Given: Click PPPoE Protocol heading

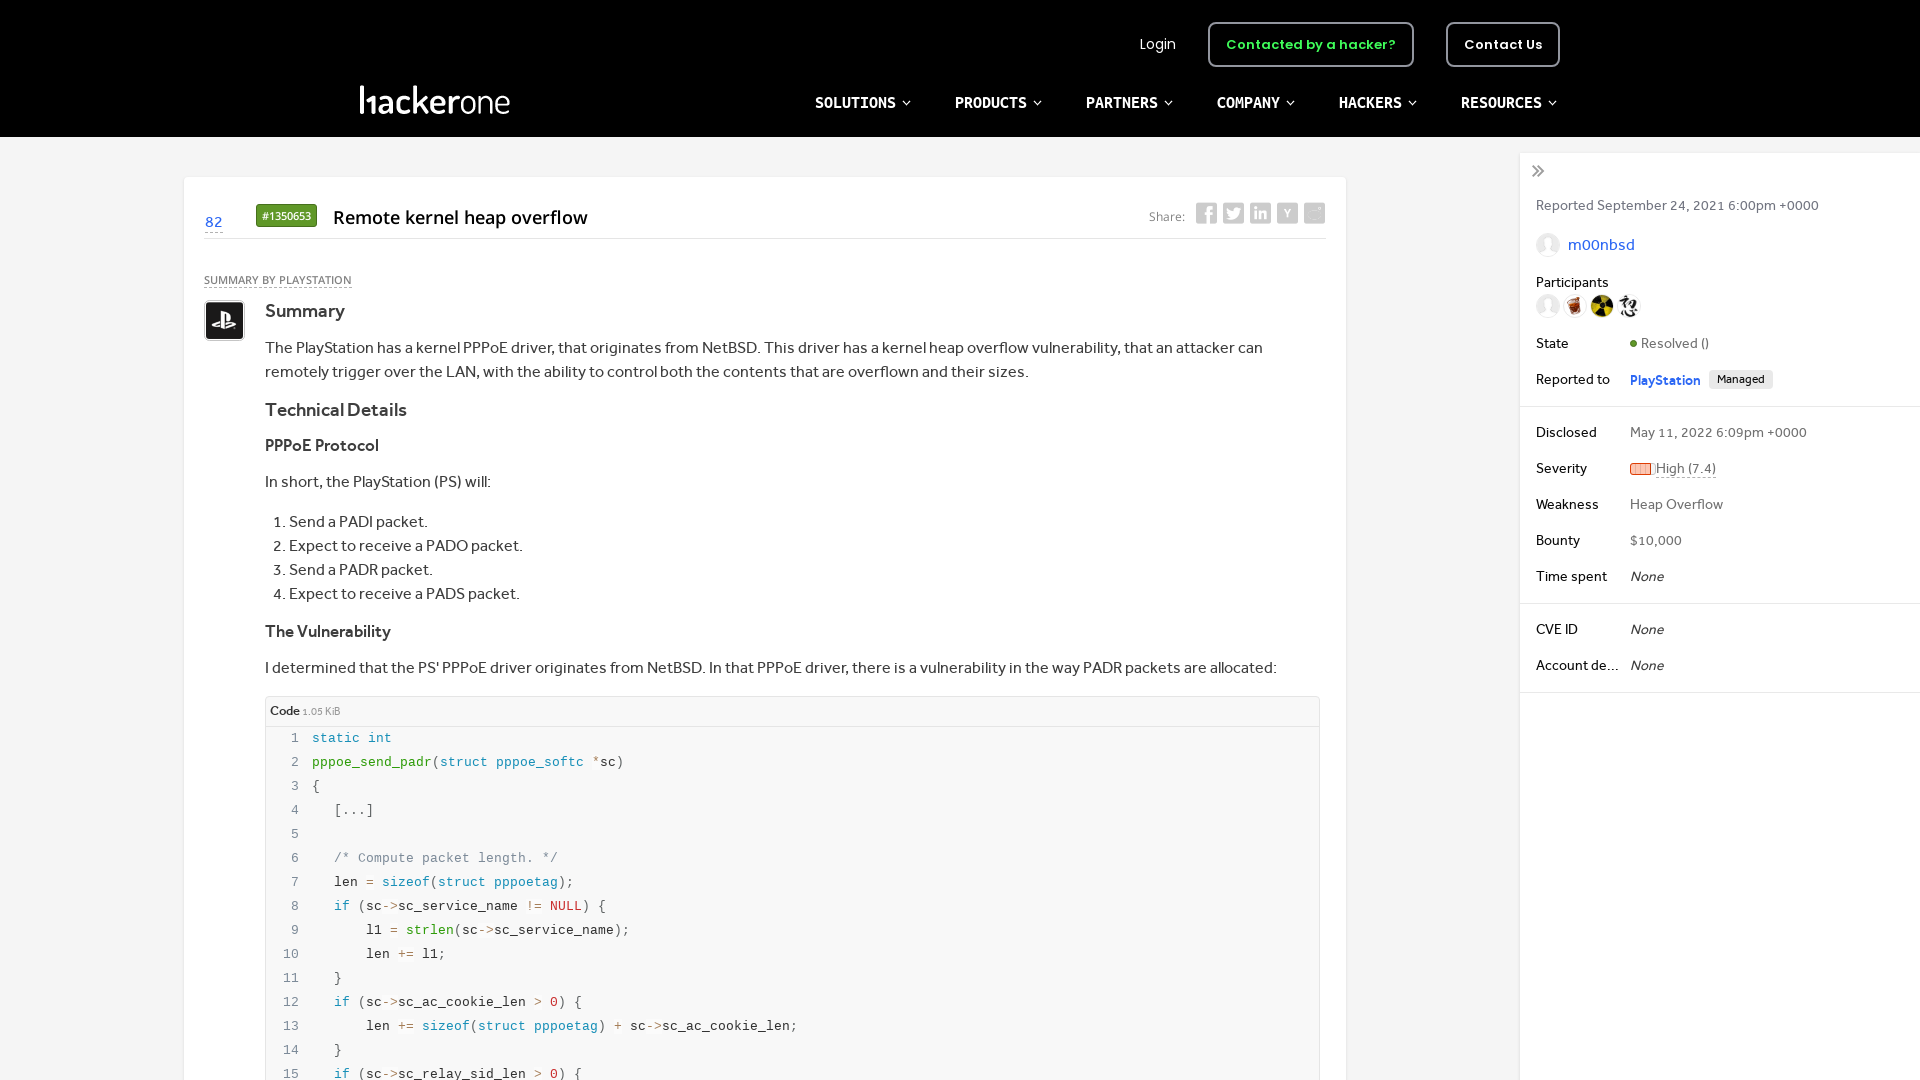Looking at the screenshot, I should tap(322, 446).
